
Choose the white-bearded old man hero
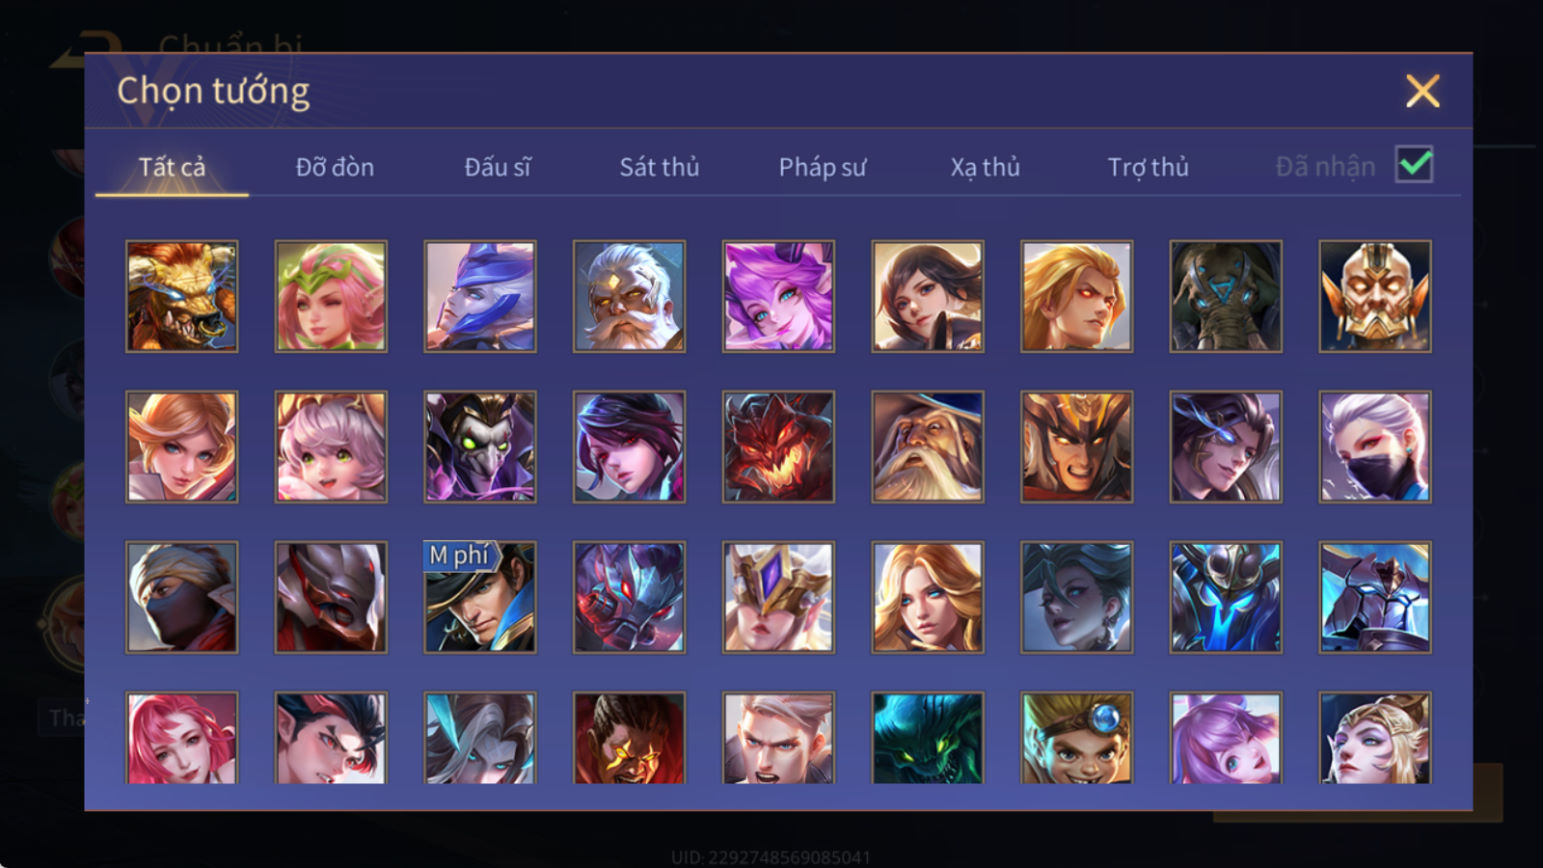pos(629,296)
